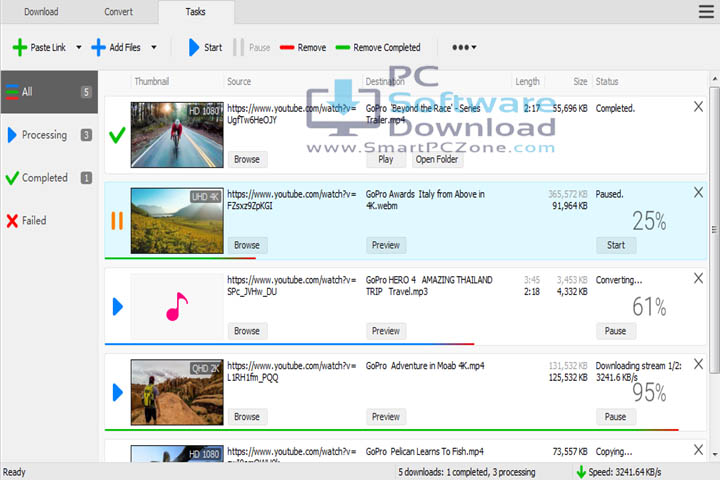
Task: Preview the Adventure in Moab 4K video
Action: click(386, 417)
